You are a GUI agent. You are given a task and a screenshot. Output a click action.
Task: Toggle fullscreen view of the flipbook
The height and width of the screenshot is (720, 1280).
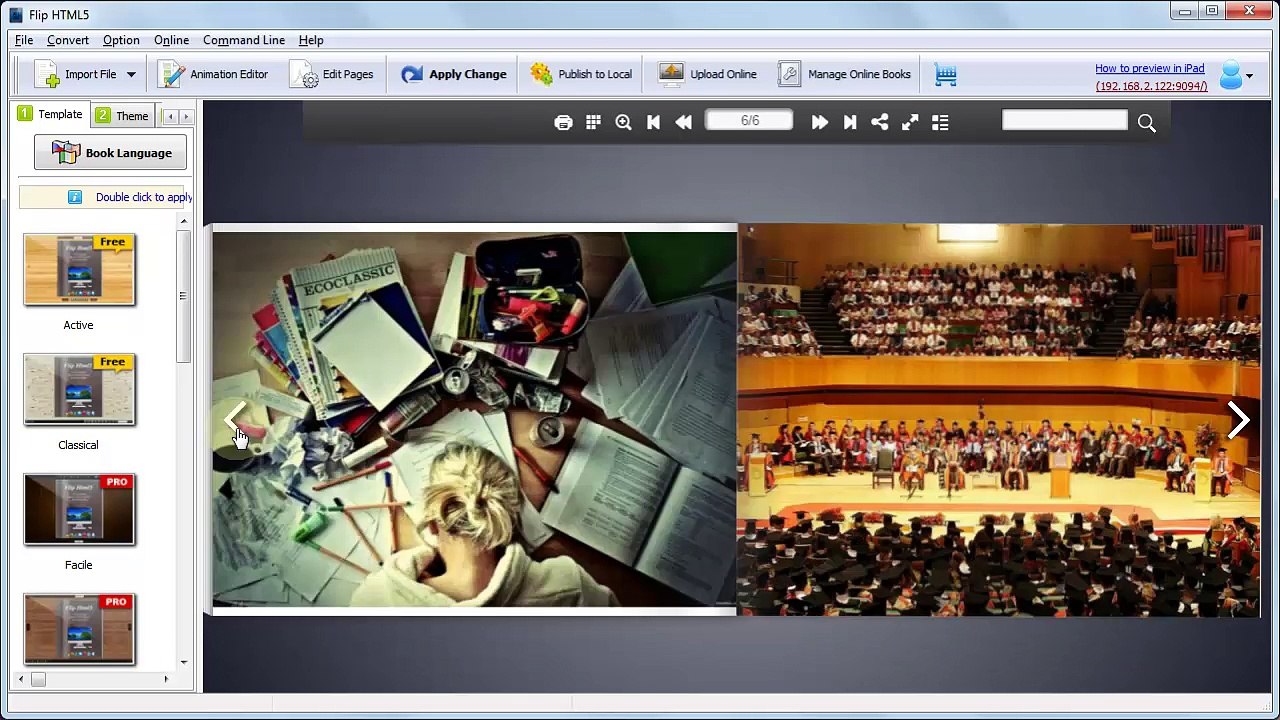pos(910,122)
